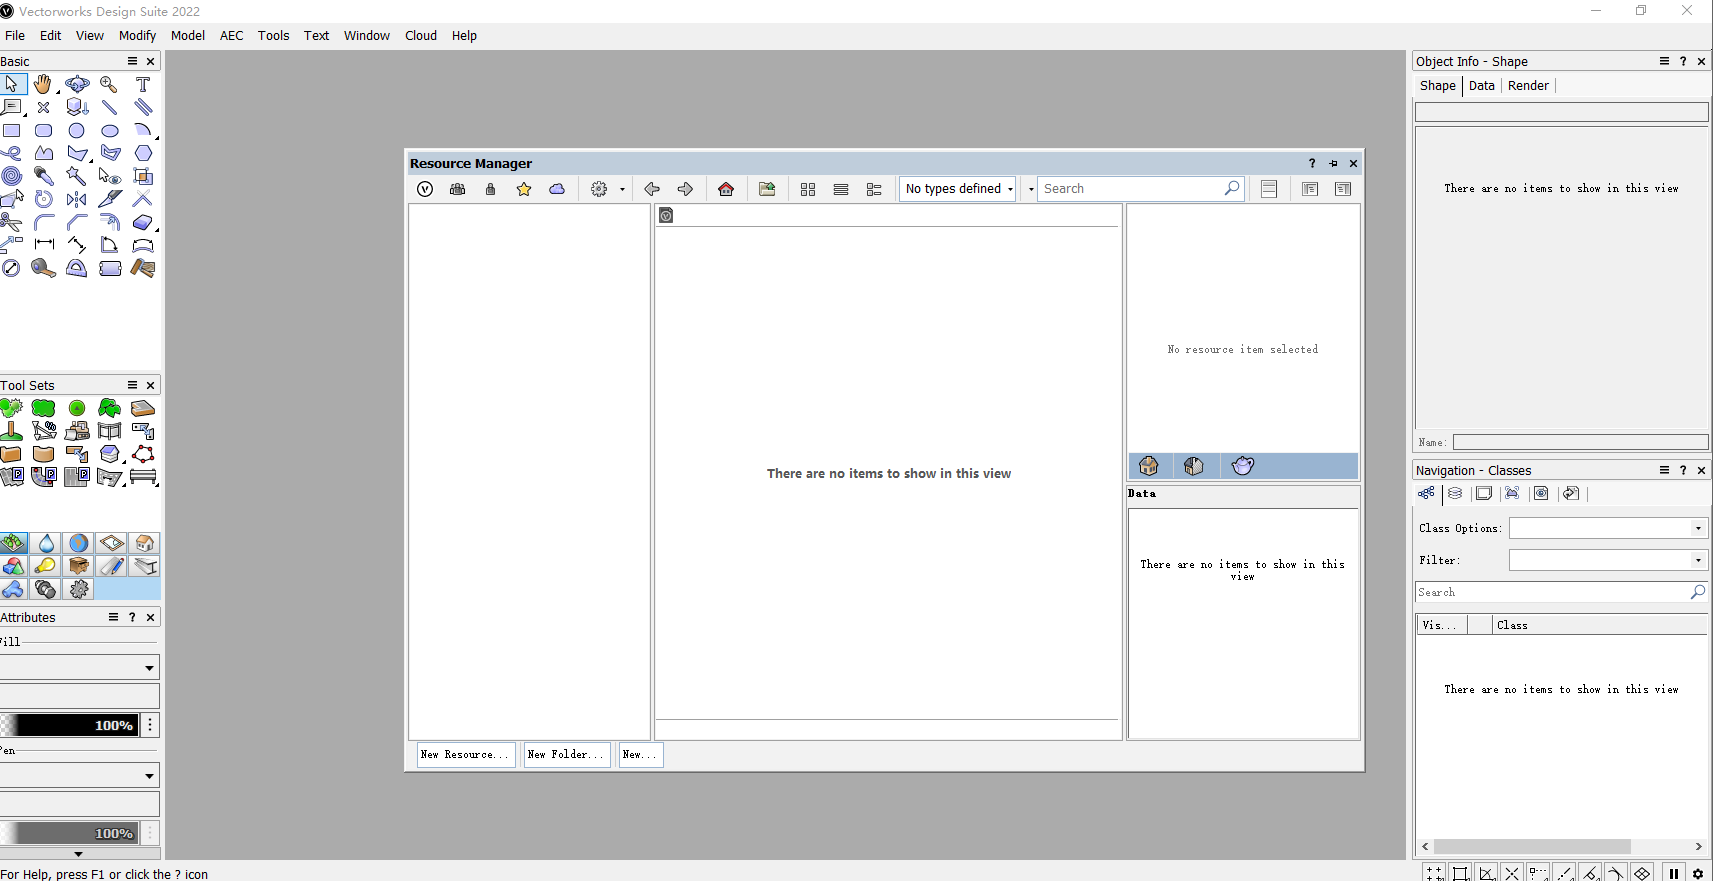Show Vectorworks Libraries in Resource Manager
This screenshot has height=881, width=1713.
coord(425,189)
